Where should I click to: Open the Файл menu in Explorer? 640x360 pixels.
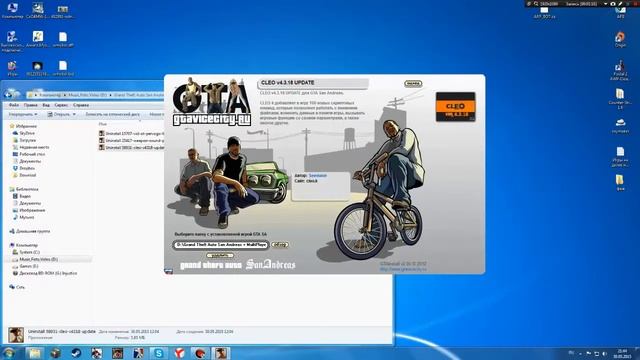[x=13, y=105]
